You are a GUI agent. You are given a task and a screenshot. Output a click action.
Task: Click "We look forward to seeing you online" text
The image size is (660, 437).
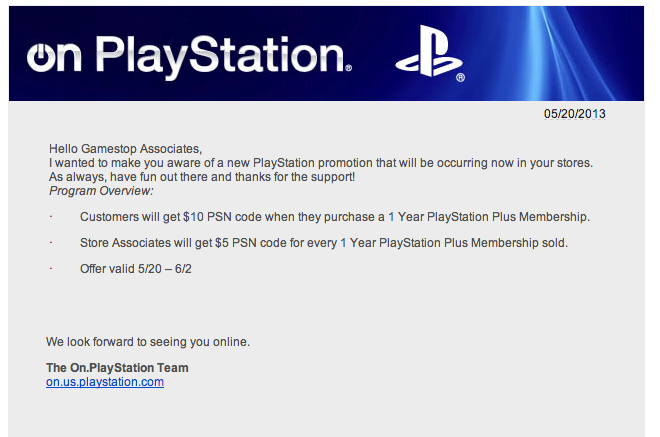[148, 341]
